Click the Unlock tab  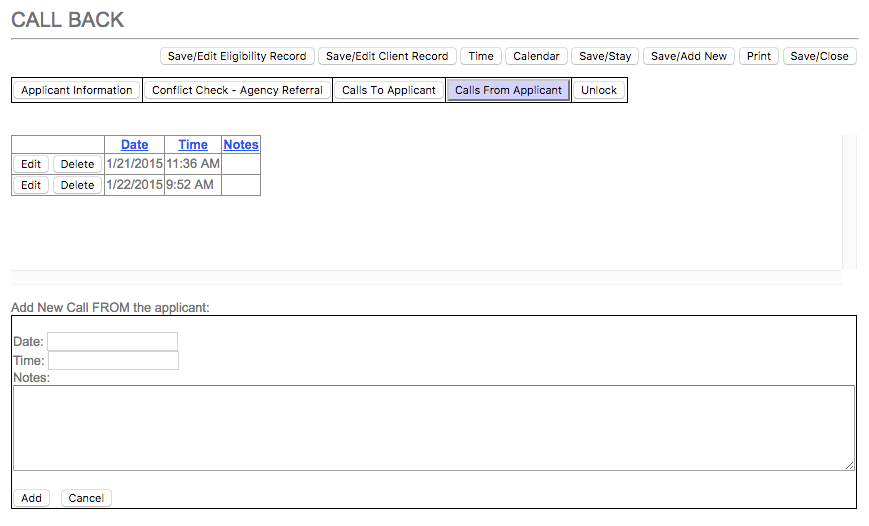point(599,90)
